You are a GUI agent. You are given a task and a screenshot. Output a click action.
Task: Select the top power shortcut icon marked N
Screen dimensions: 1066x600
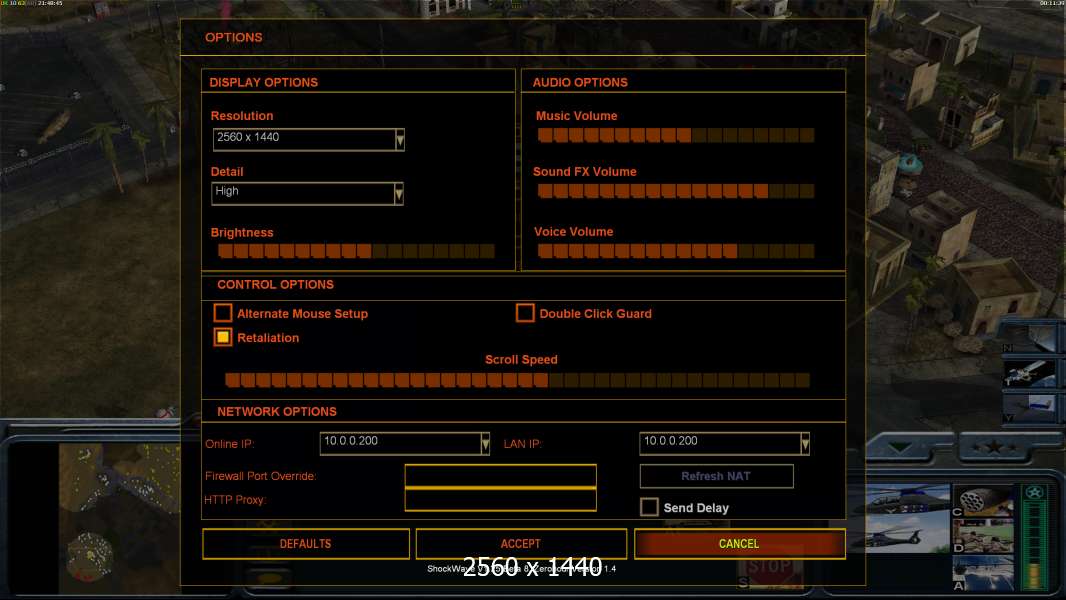tap(1029, 338)
